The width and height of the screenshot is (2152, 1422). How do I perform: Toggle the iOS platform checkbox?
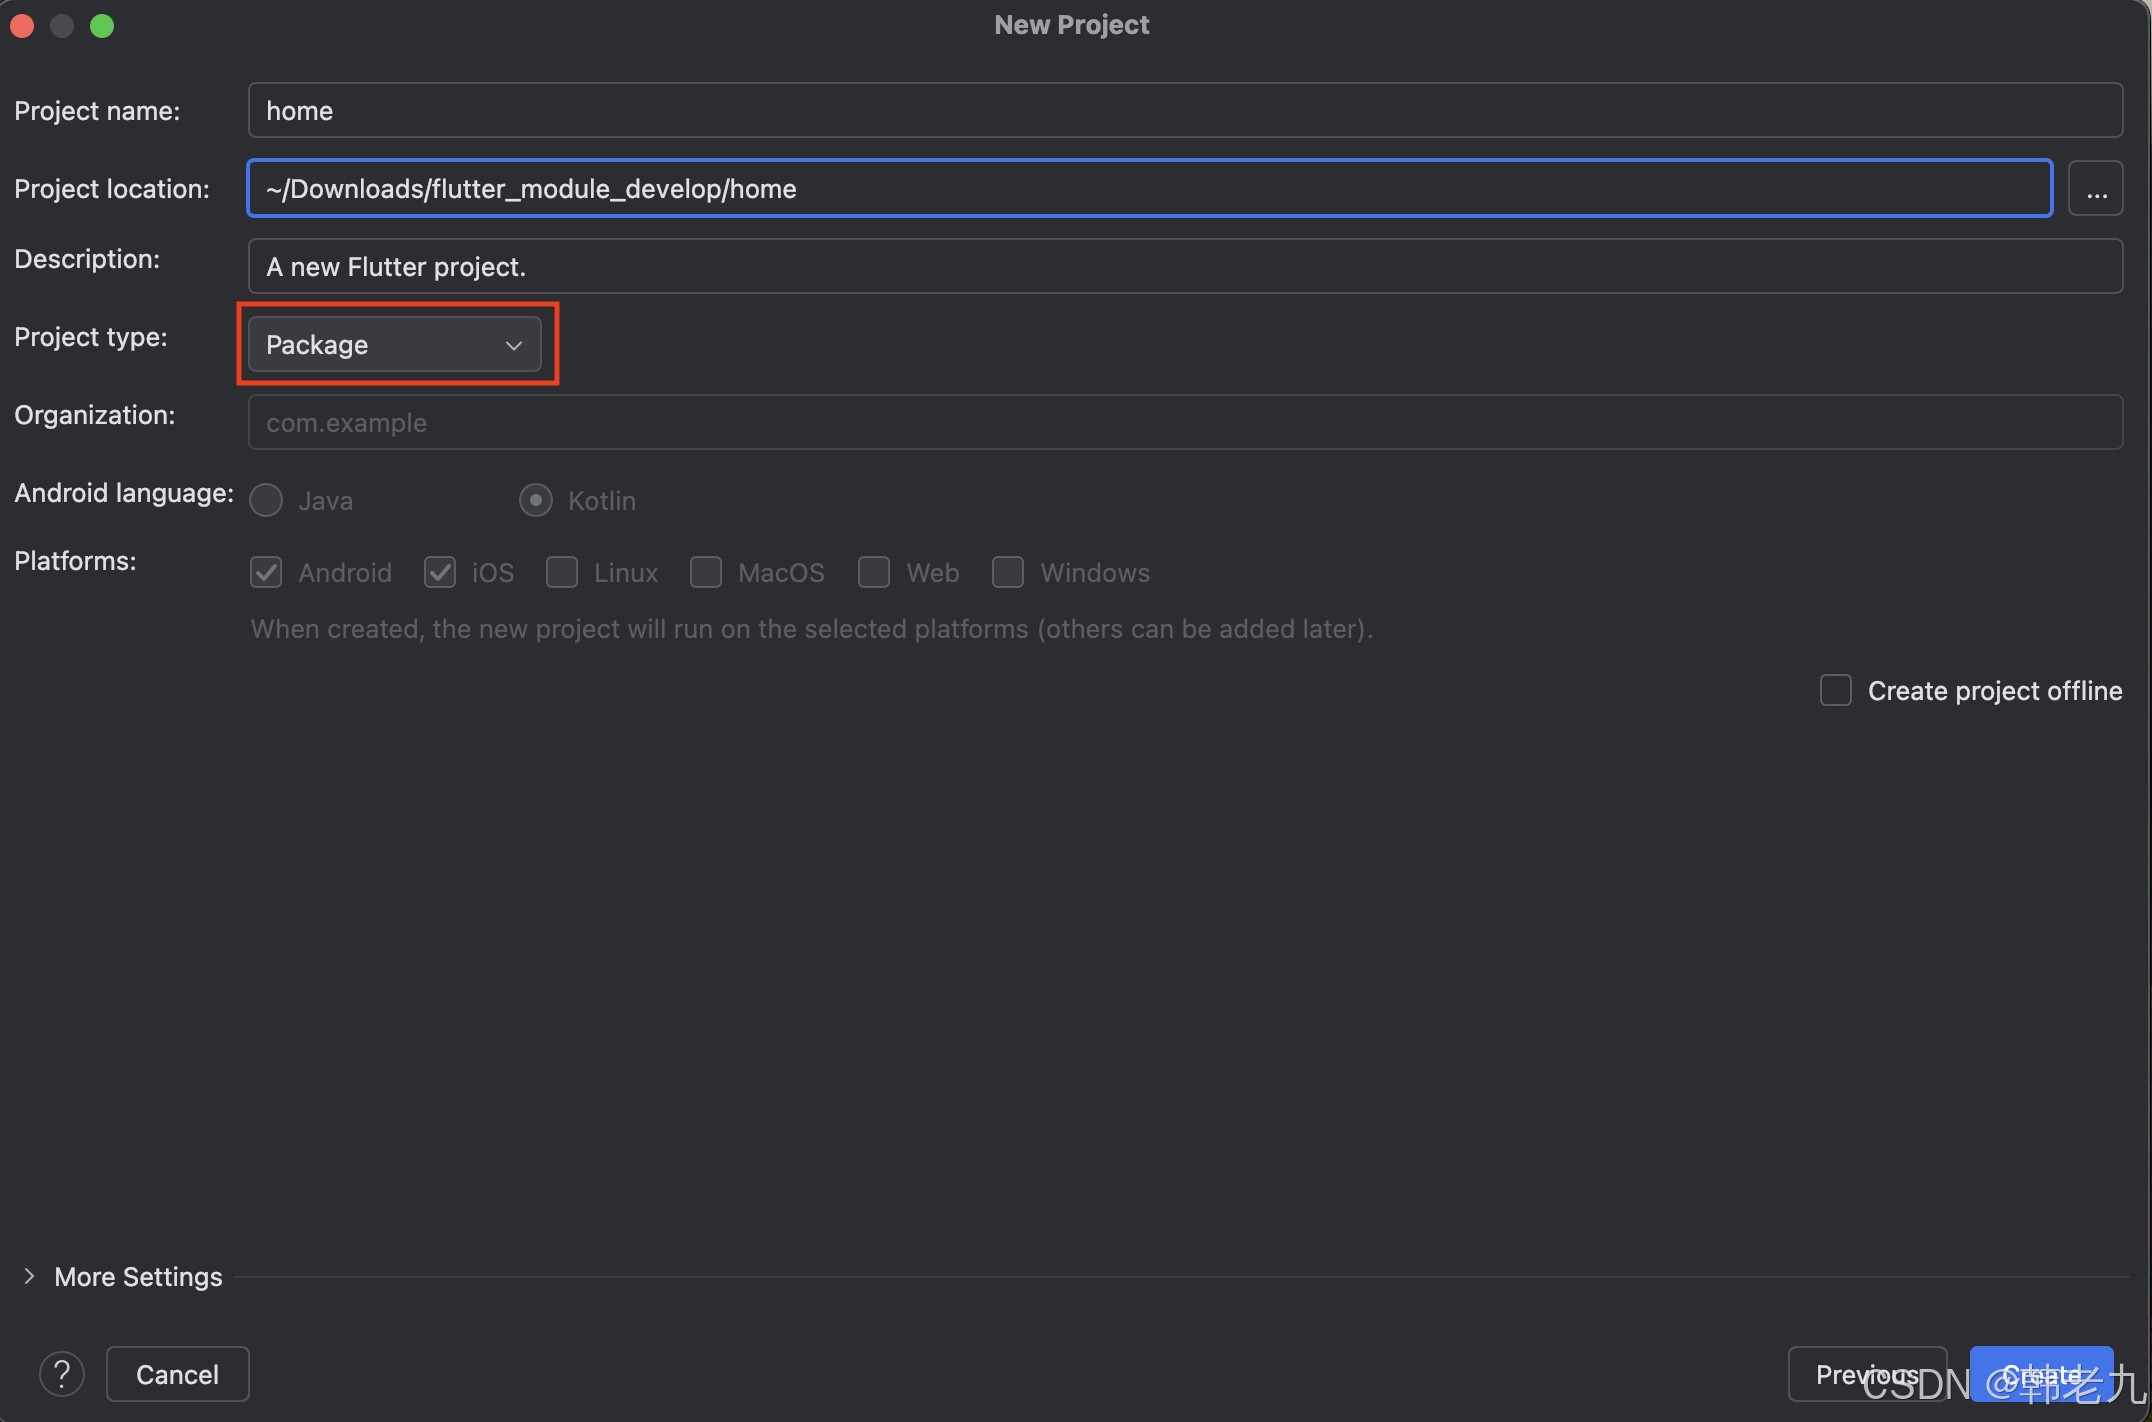coord(440,572)
